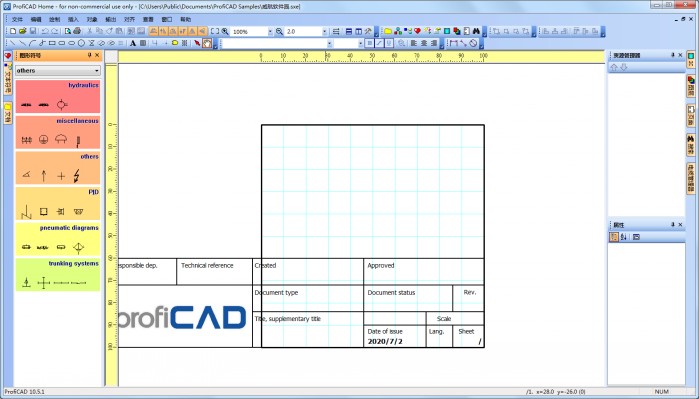Open the 2.0 scale dropdown
Viewport: 699px width, 399px height.
click(x=324, y=32)
